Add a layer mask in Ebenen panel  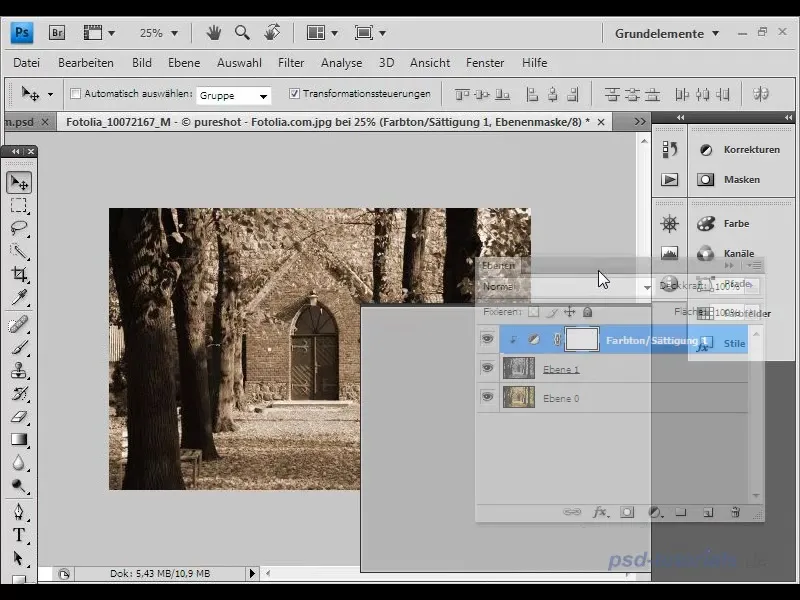tap(627, 512)
